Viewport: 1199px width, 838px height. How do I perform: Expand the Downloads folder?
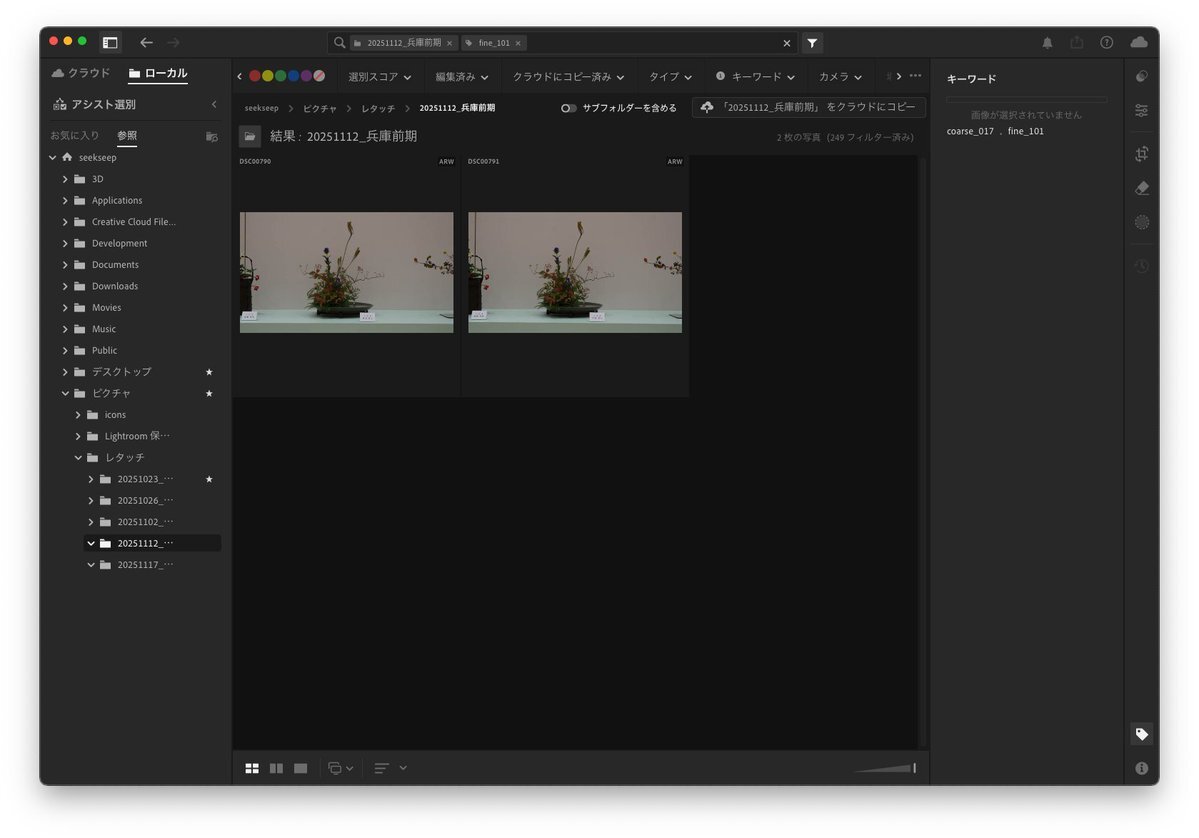point(65,286)
